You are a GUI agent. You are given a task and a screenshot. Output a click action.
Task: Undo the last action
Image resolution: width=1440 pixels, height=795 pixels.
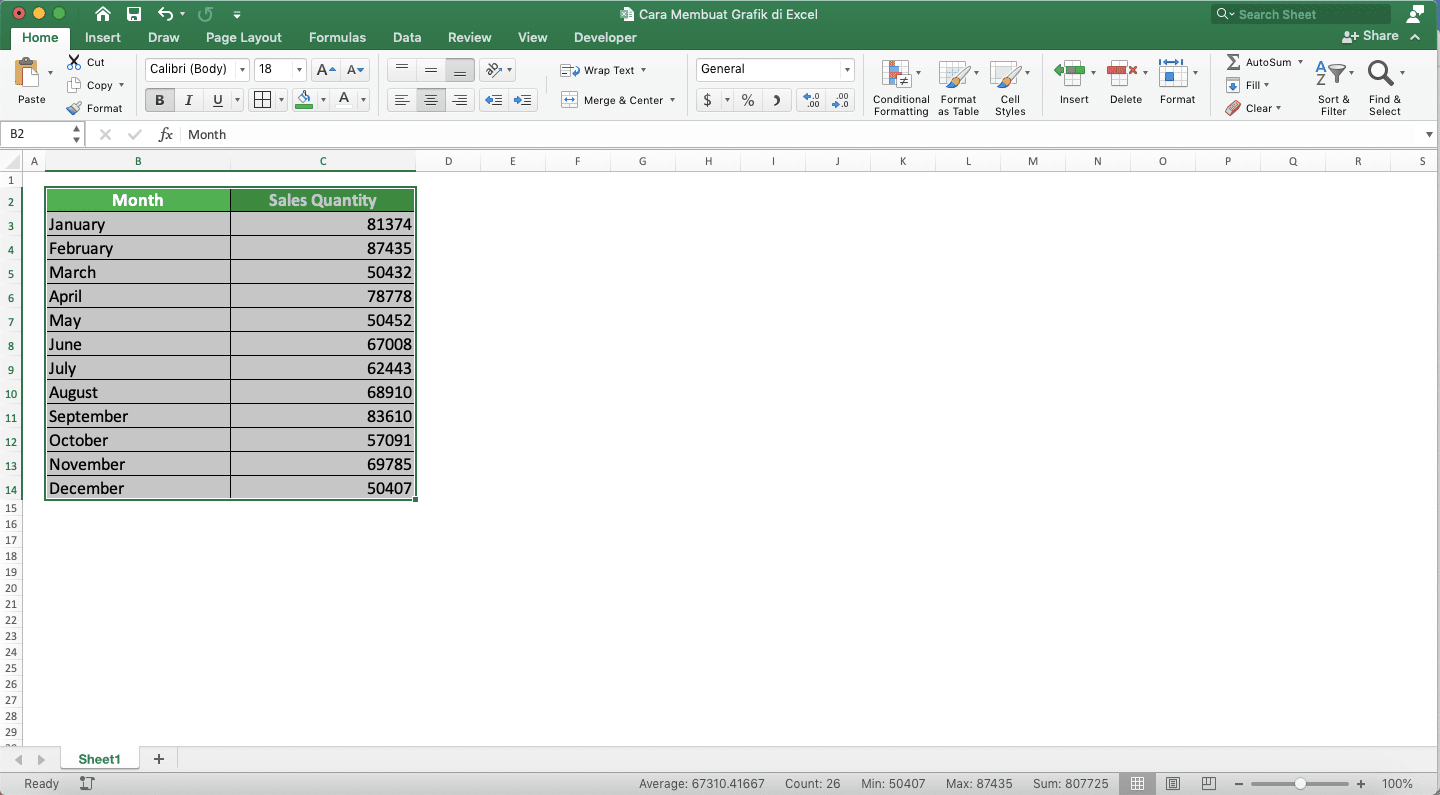(x=166, y=14)
